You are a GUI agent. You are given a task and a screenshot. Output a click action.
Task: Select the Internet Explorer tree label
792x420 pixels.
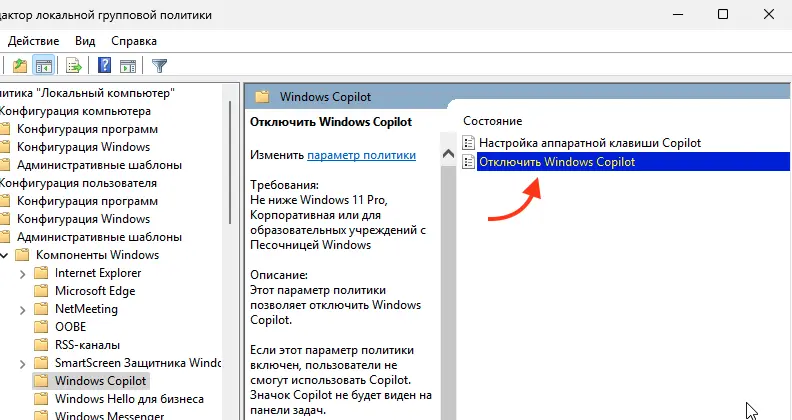98,273
